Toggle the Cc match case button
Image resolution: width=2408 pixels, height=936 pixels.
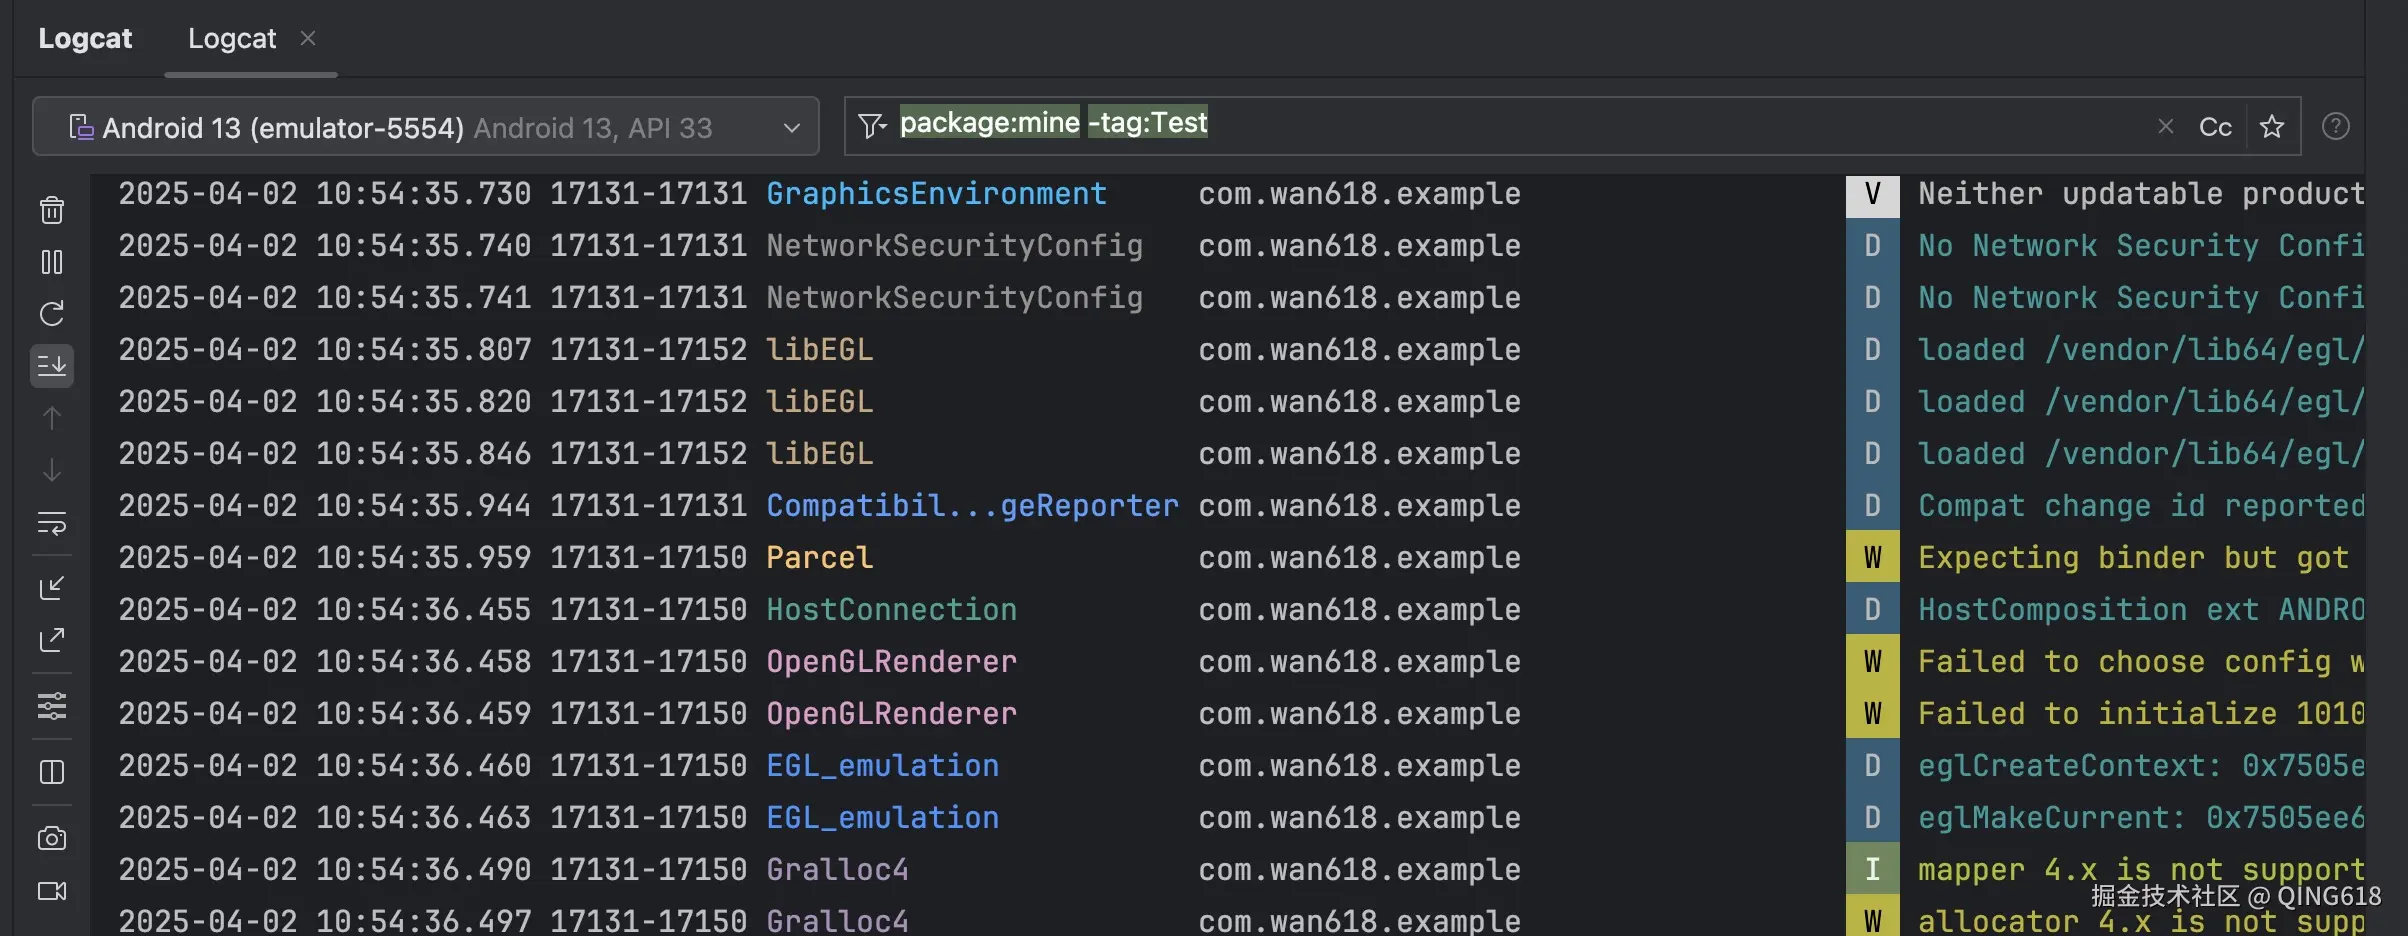(x=2215, y=127)
